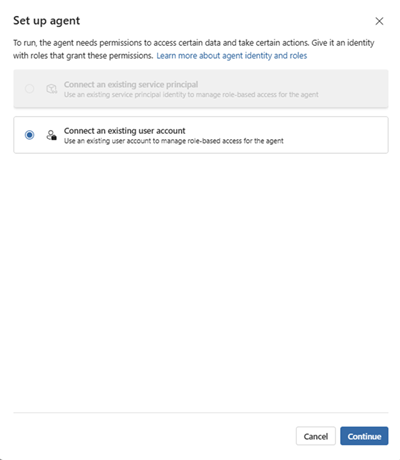The image size is (400, 460).
Task: Click the divider line above footer buttons
Action: (x=201, y=413)
